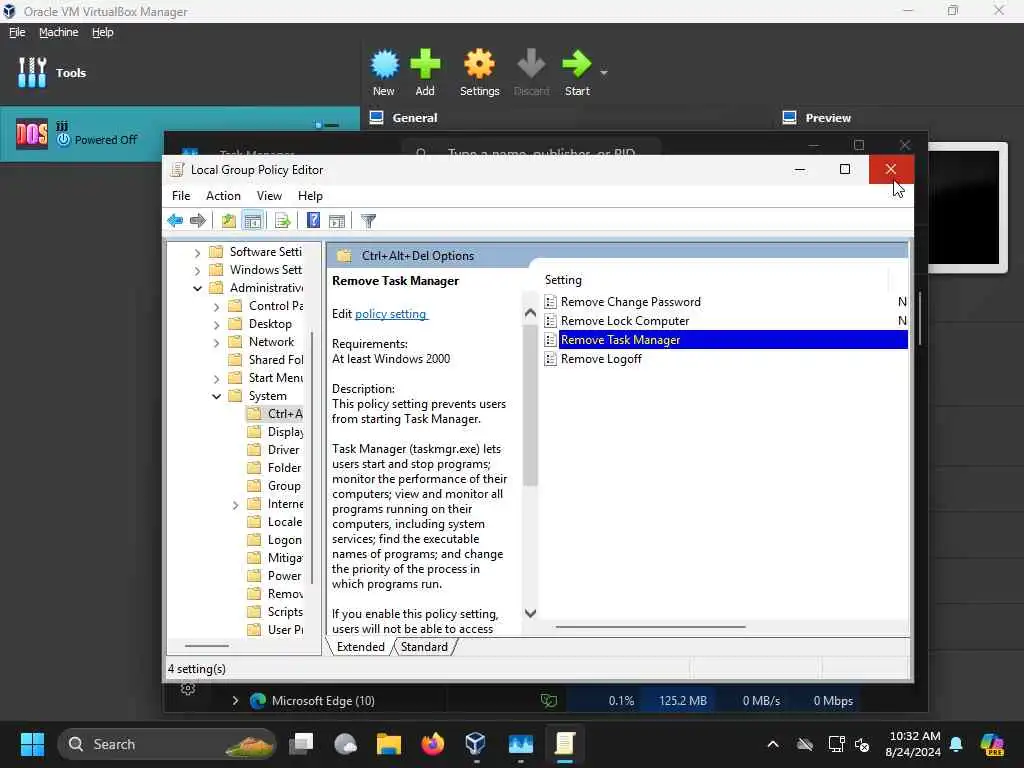Open Task Manager settings gear
Image resolution: width=1024 pixels, height=768 pixels.
pyautogui.click(x=188, y=689)
